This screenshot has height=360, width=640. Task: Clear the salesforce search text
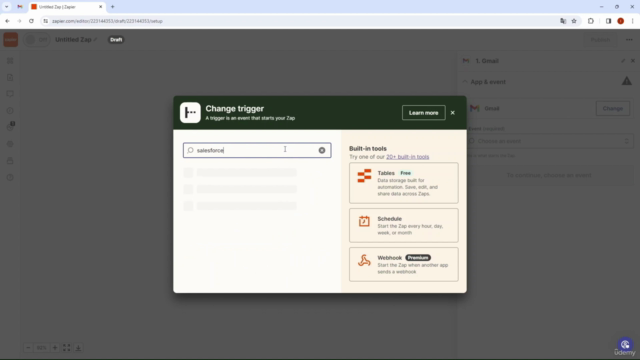coord(322,150)
